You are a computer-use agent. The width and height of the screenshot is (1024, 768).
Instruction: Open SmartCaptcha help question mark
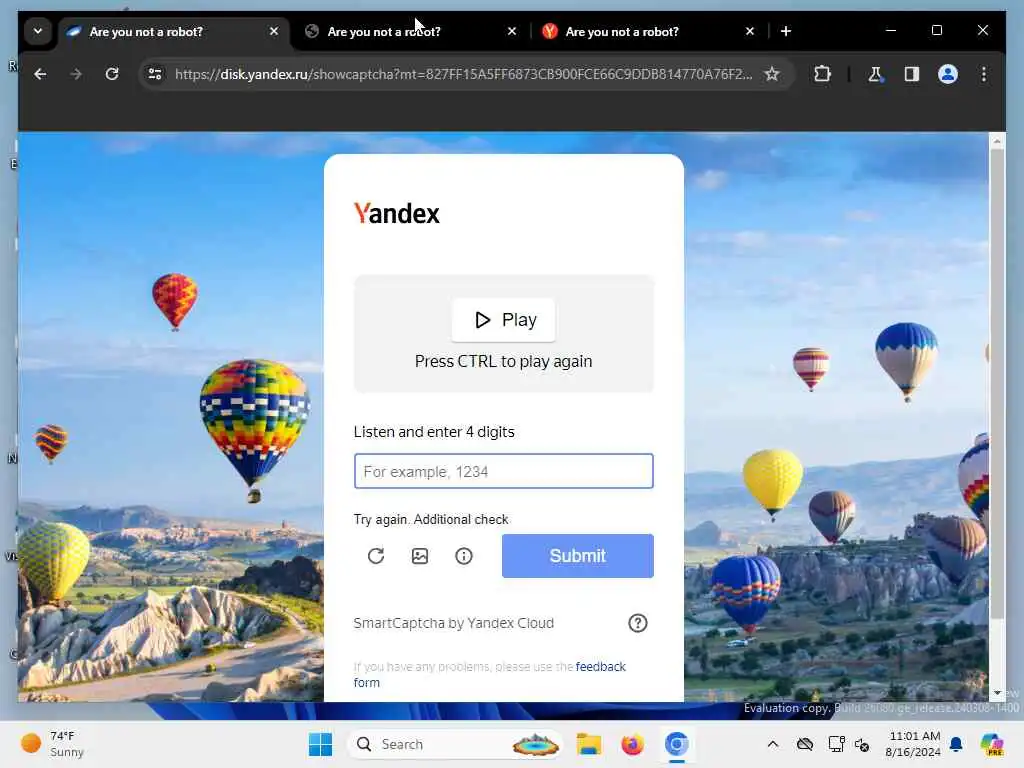point(637,623)
